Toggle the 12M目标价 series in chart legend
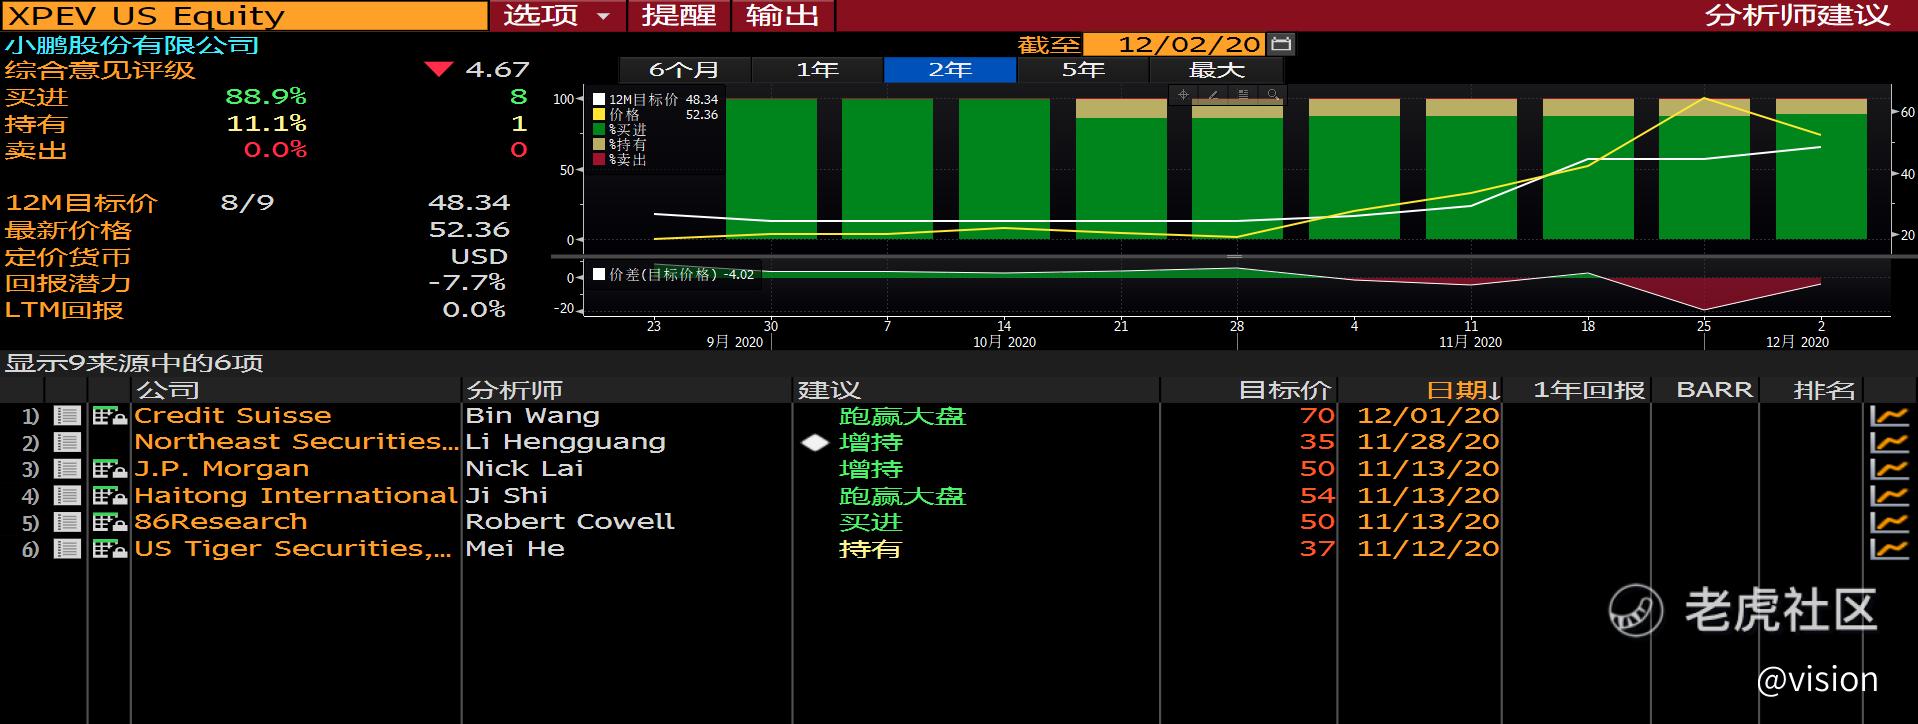This screenshot has height=724, width=1918. 599,99
